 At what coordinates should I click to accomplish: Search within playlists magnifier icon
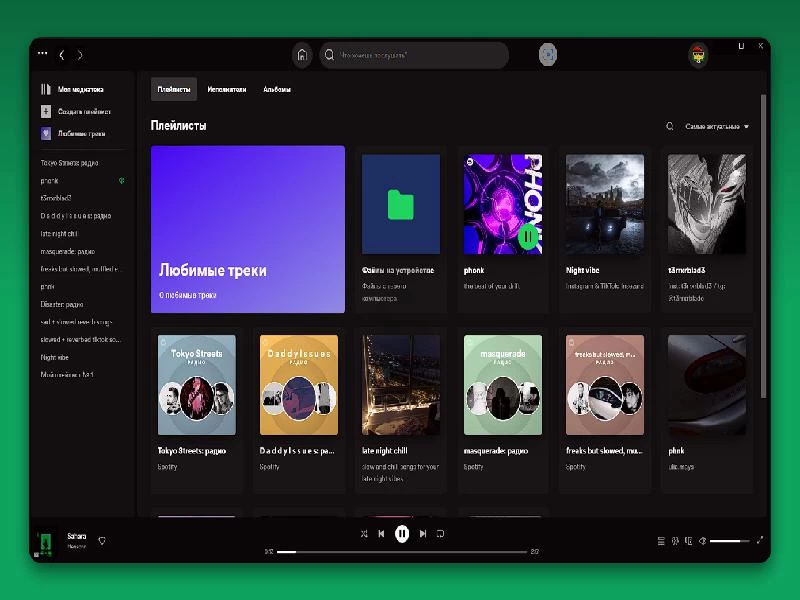coord(670,126)
